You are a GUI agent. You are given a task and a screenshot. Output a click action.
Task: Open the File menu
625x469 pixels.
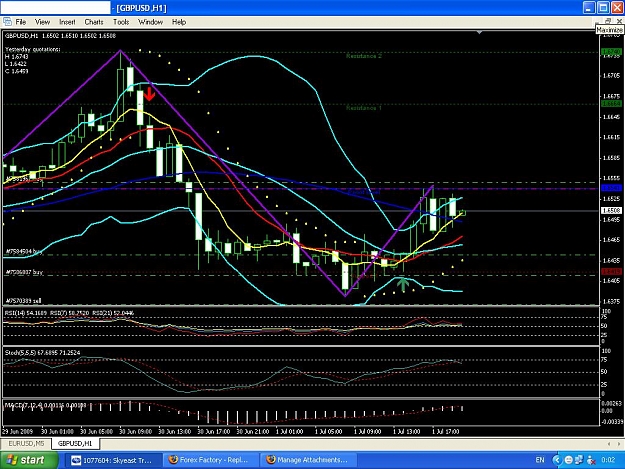[20, 22]
